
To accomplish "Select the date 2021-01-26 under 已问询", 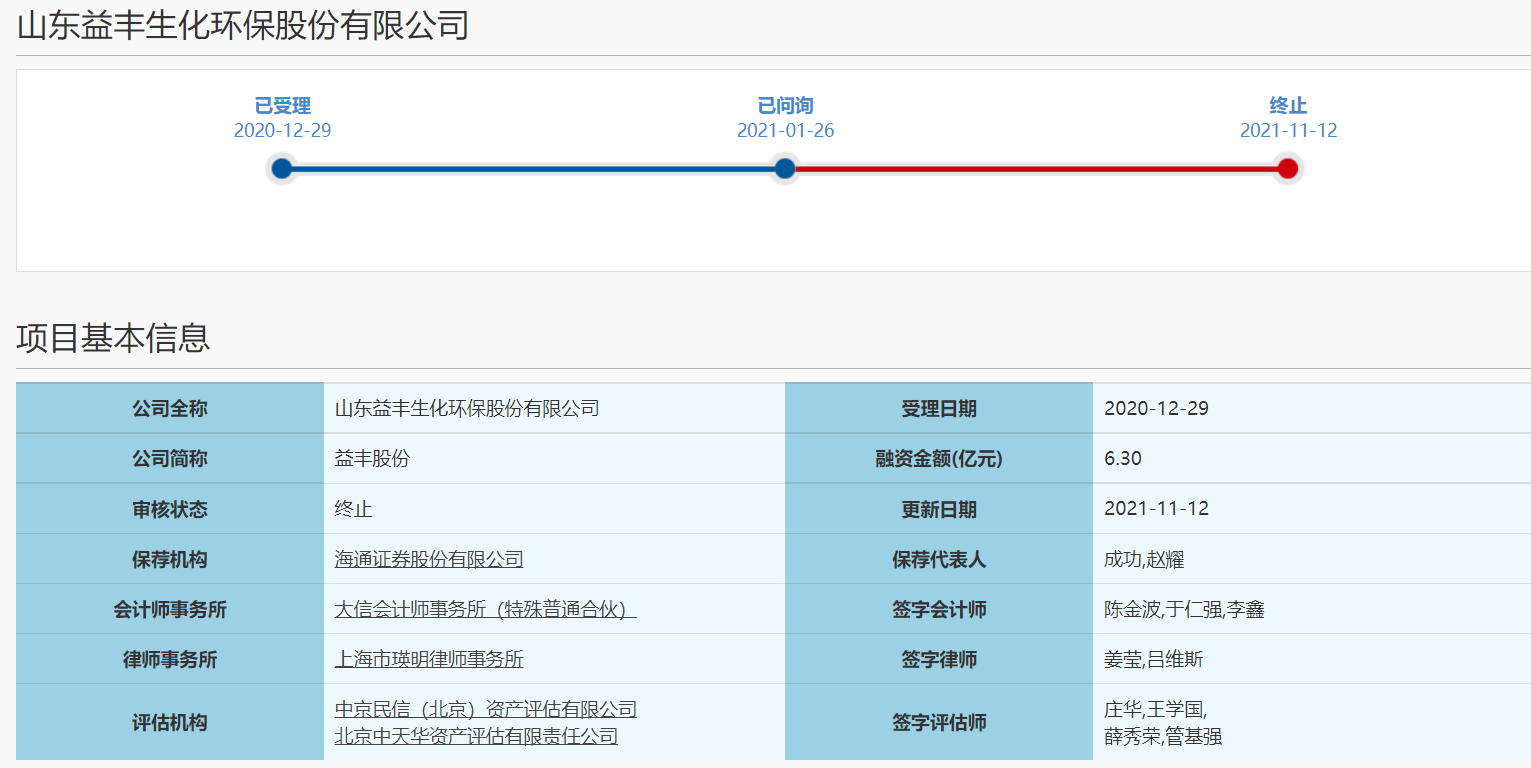I will click(785, 131).
